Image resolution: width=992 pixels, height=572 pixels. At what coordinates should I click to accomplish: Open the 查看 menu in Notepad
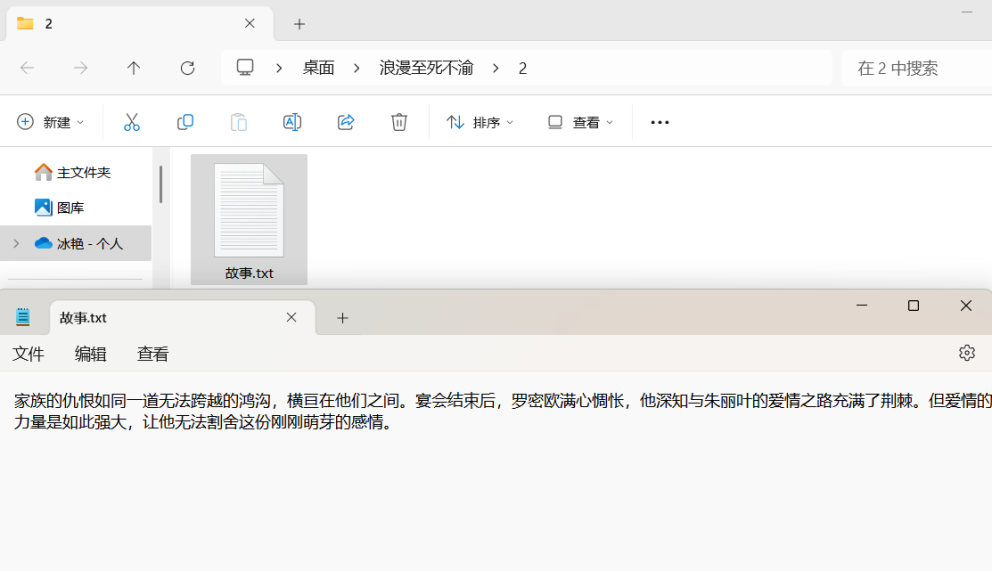coord(153,354)
